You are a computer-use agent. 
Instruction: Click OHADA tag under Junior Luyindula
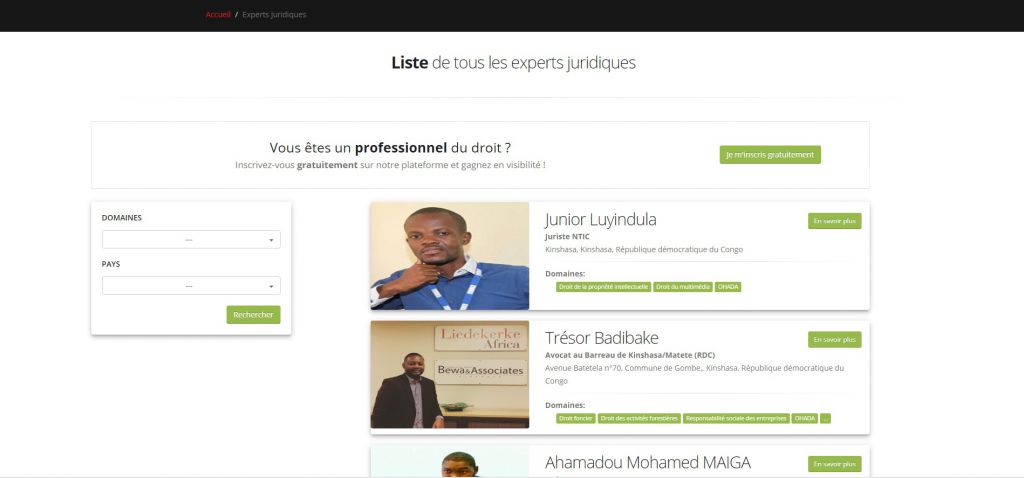pyautogui.click(x=728, y=287)
